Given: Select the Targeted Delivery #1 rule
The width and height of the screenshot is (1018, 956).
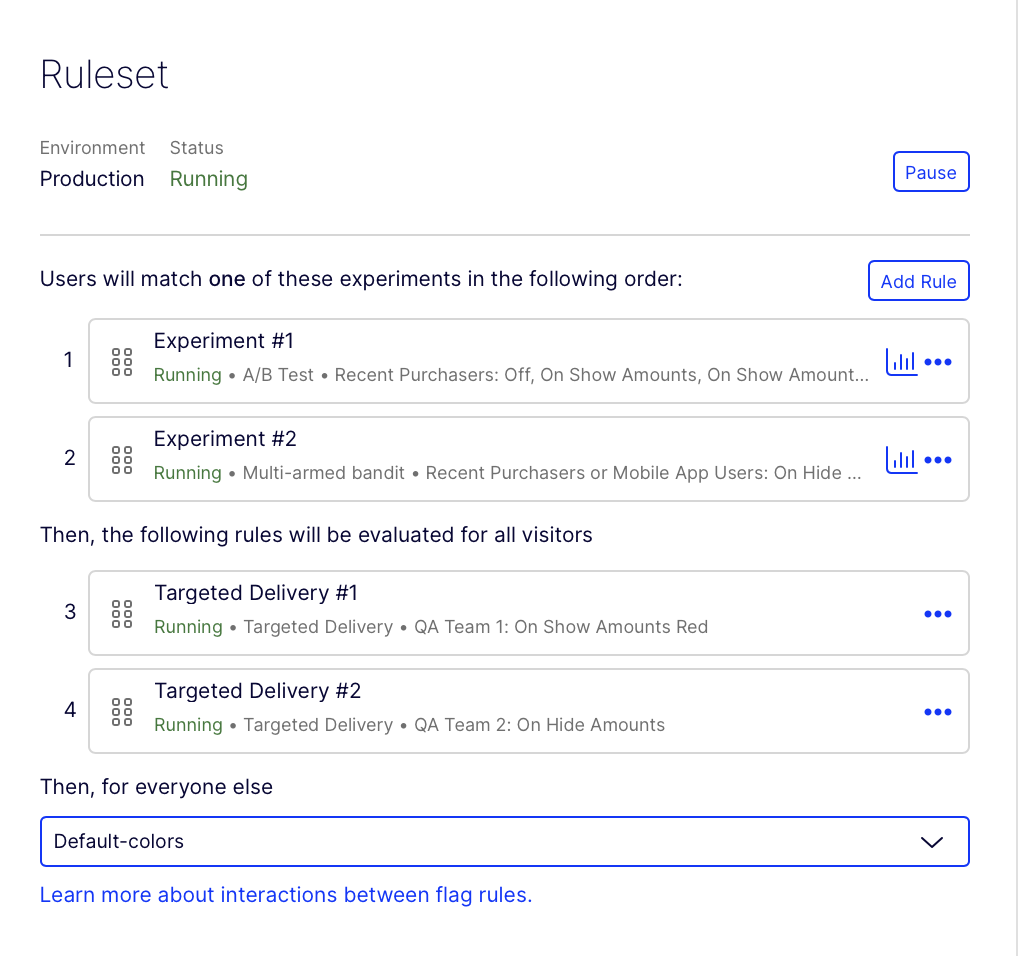Looking at the screenshot, I should pyautogui.click(x=256, y=593).
